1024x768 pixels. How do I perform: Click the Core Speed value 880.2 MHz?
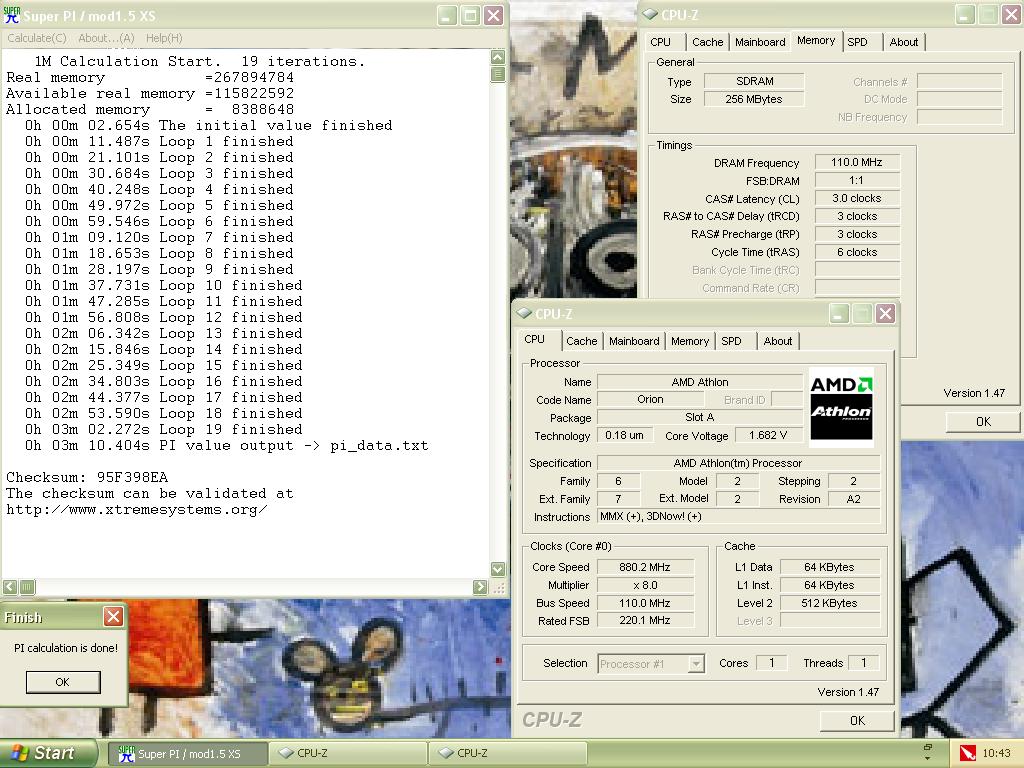click(645, 567)
